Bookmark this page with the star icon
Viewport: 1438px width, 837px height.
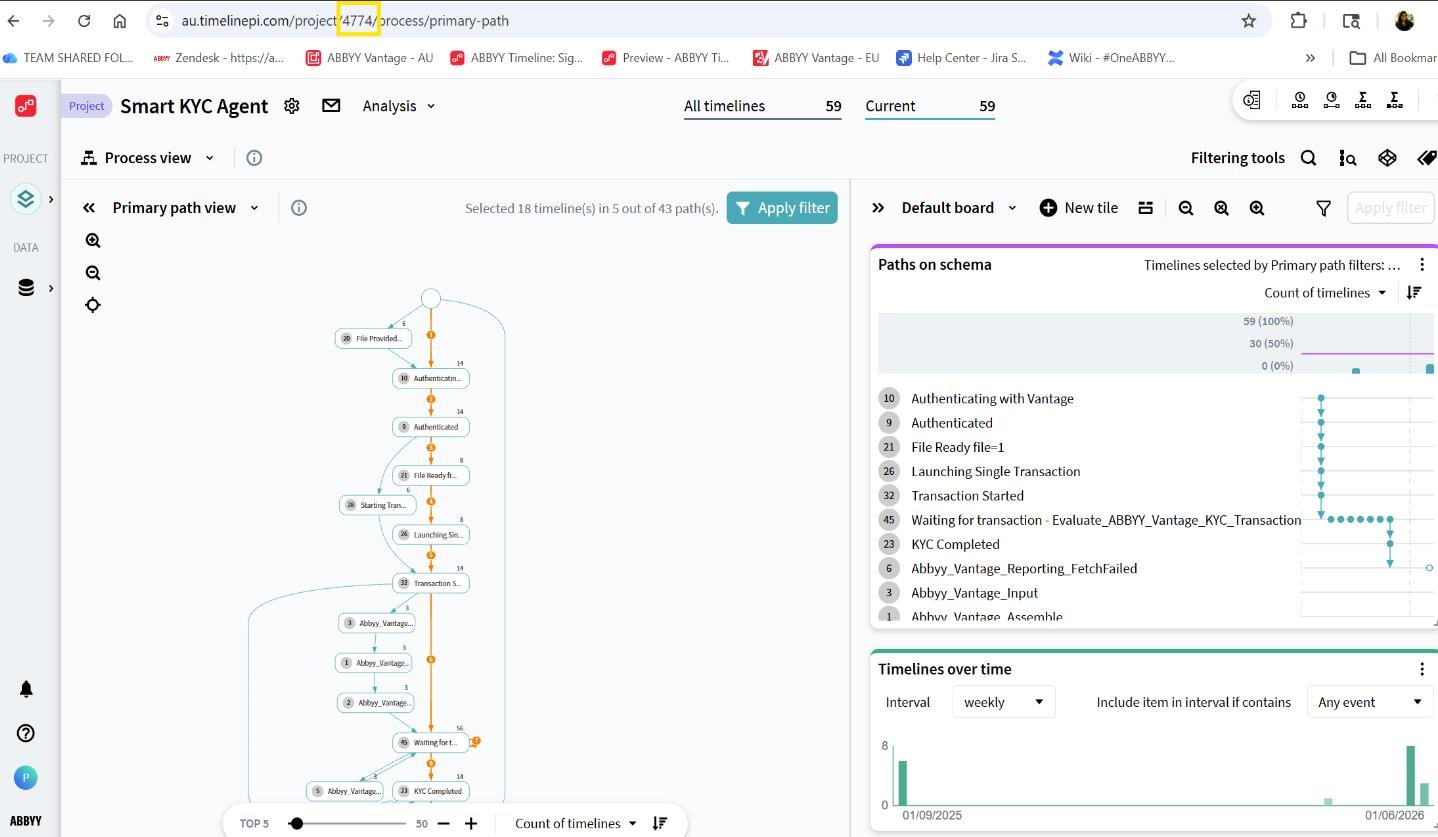pyautogui.click(x=1248, y=21)
